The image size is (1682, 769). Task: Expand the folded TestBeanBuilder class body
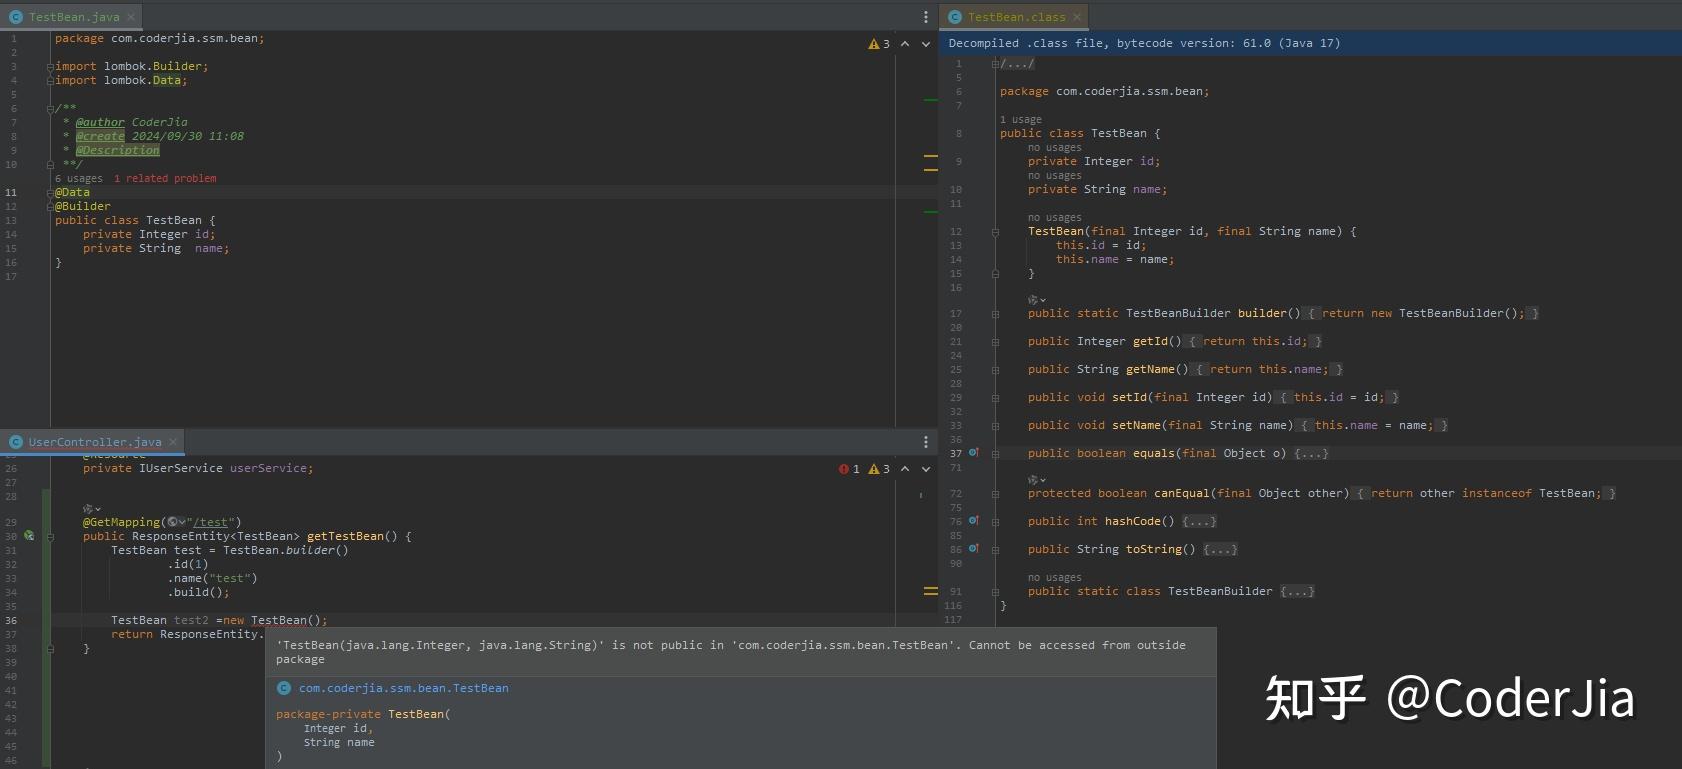pyautogui.click(x=1297, y=592)
